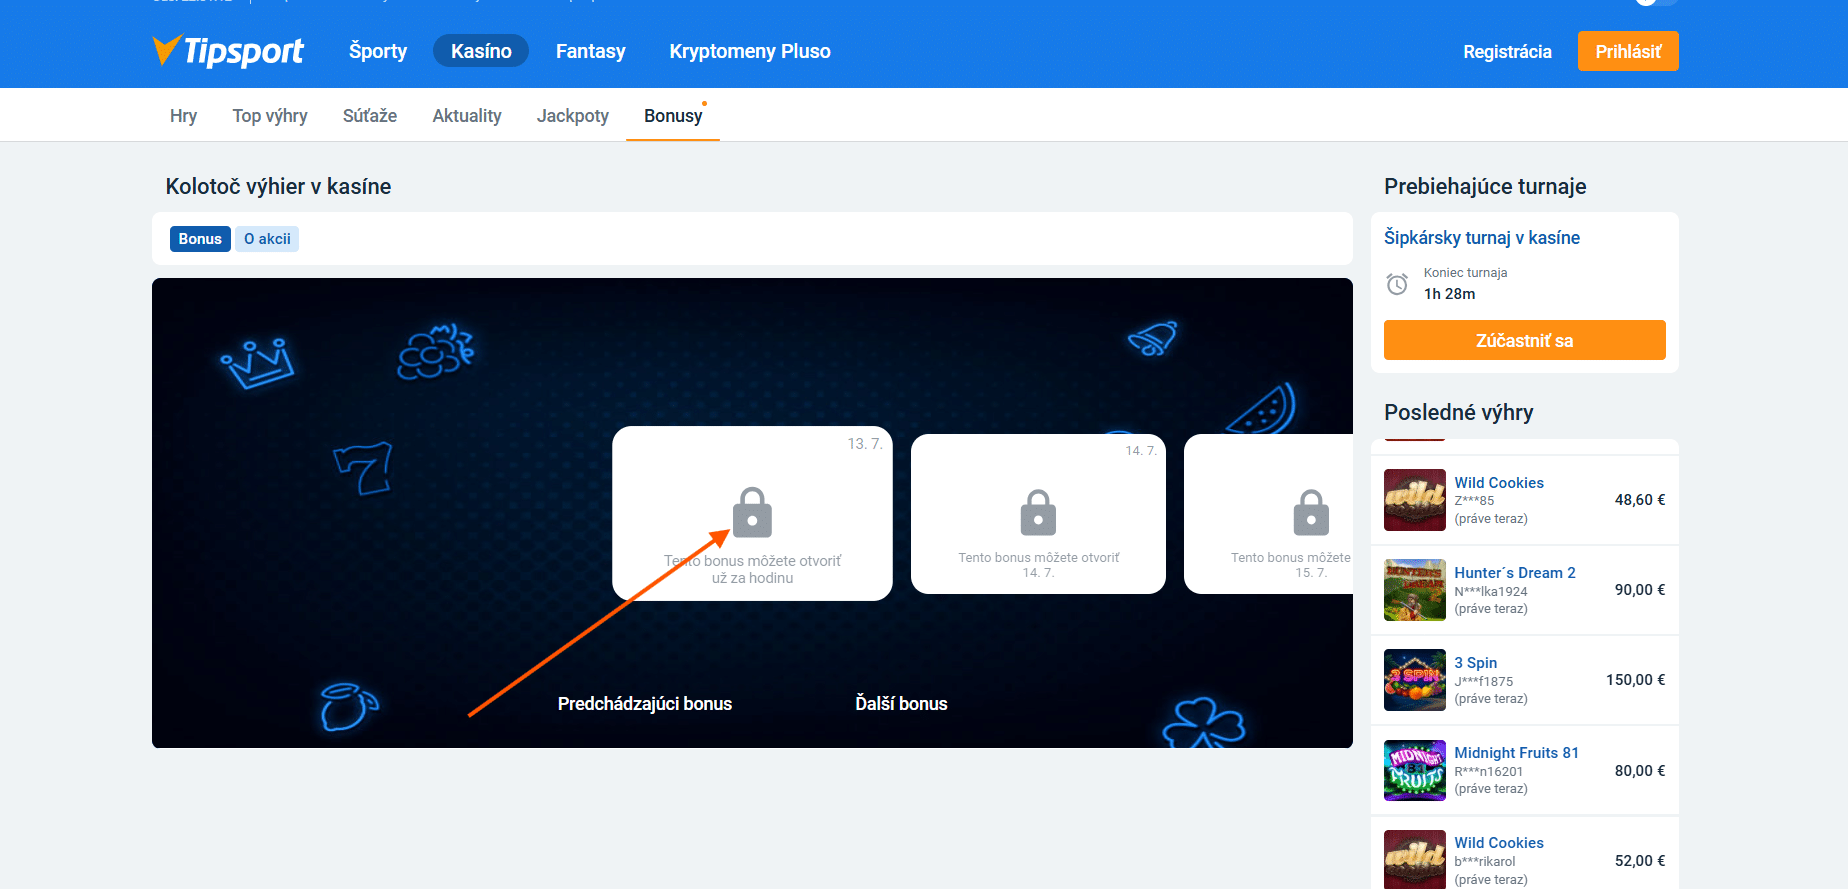Screen dimensions: 1848x889
Task: Go to the Športy section
Action: coord(378,51)
